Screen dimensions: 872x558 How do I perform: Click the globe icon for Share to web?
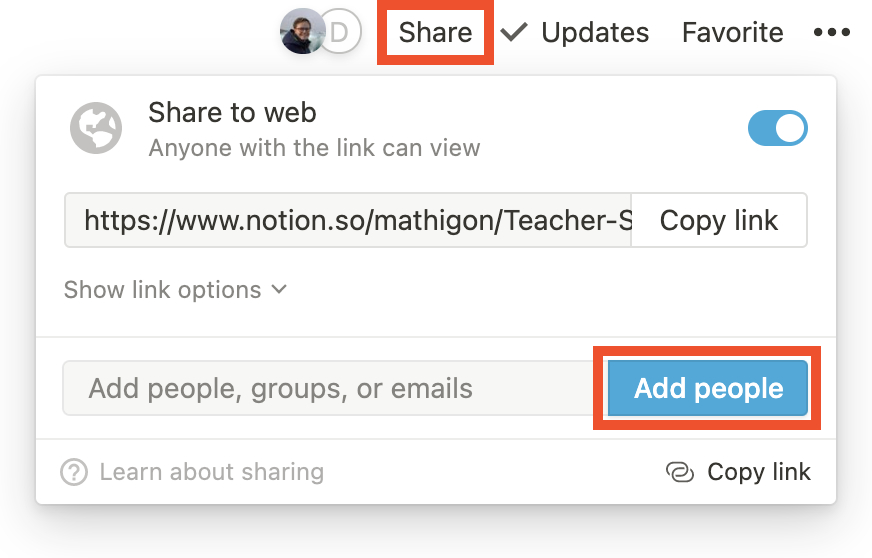point(96,128)
